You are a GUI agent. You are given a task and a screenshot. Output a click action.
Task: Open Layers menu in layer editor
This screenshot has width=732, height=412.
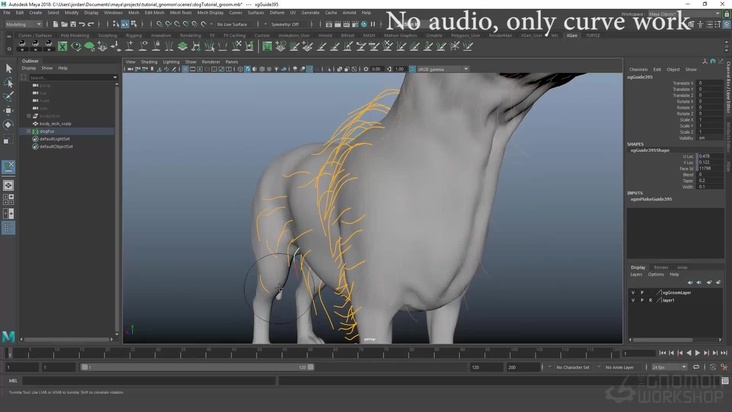[x=636, y=274]
